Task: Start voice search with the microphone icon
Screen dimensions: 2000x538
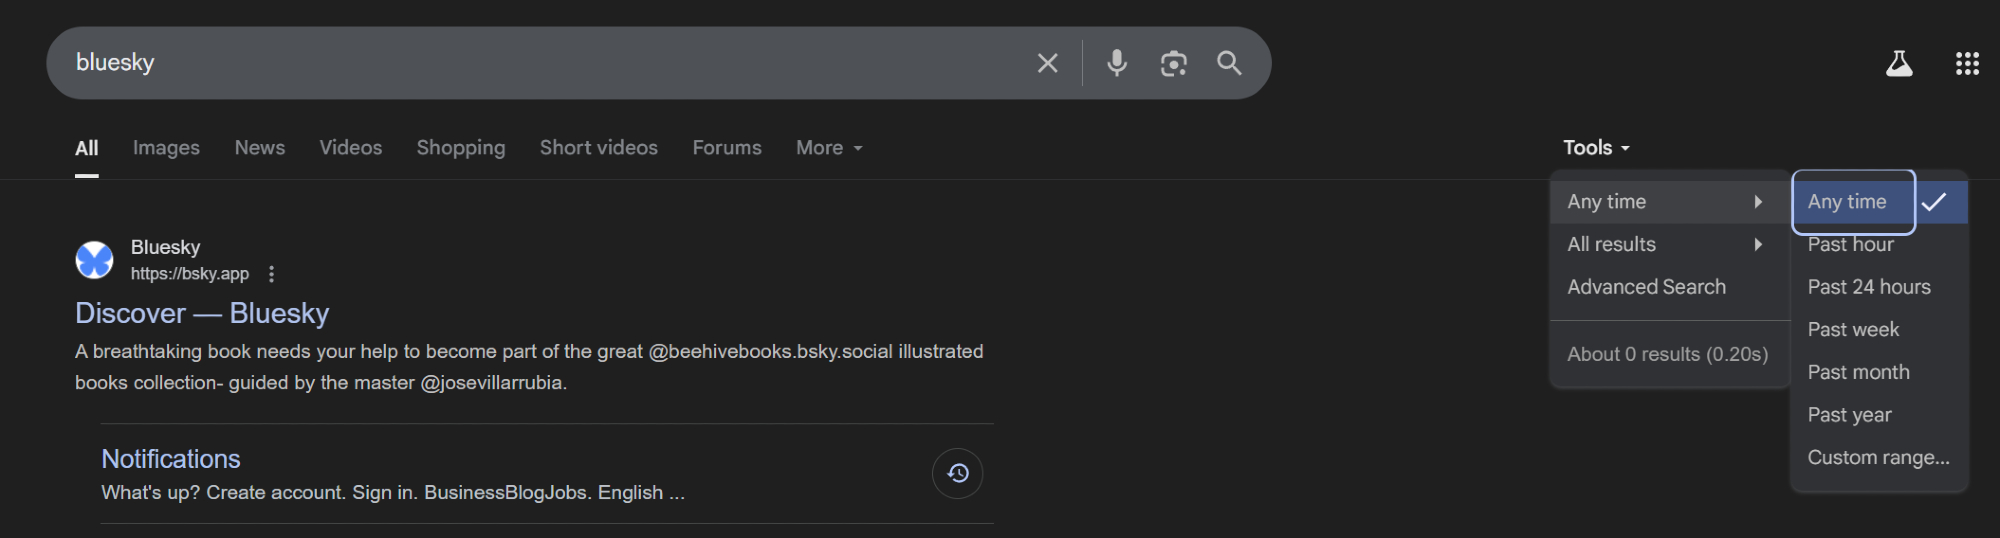Action: (x=1117, y=63)
